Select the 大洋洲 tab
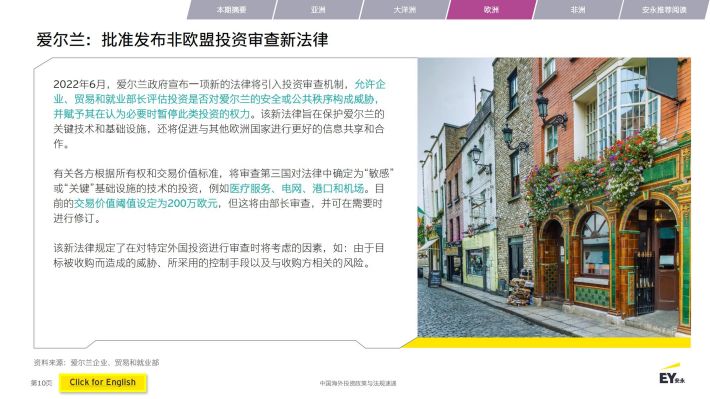This screenshot has width=710, height=399. 404,10
